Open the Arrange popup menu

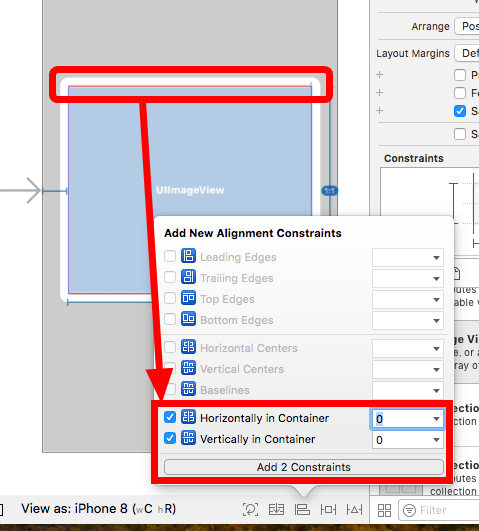pos(466,26)
